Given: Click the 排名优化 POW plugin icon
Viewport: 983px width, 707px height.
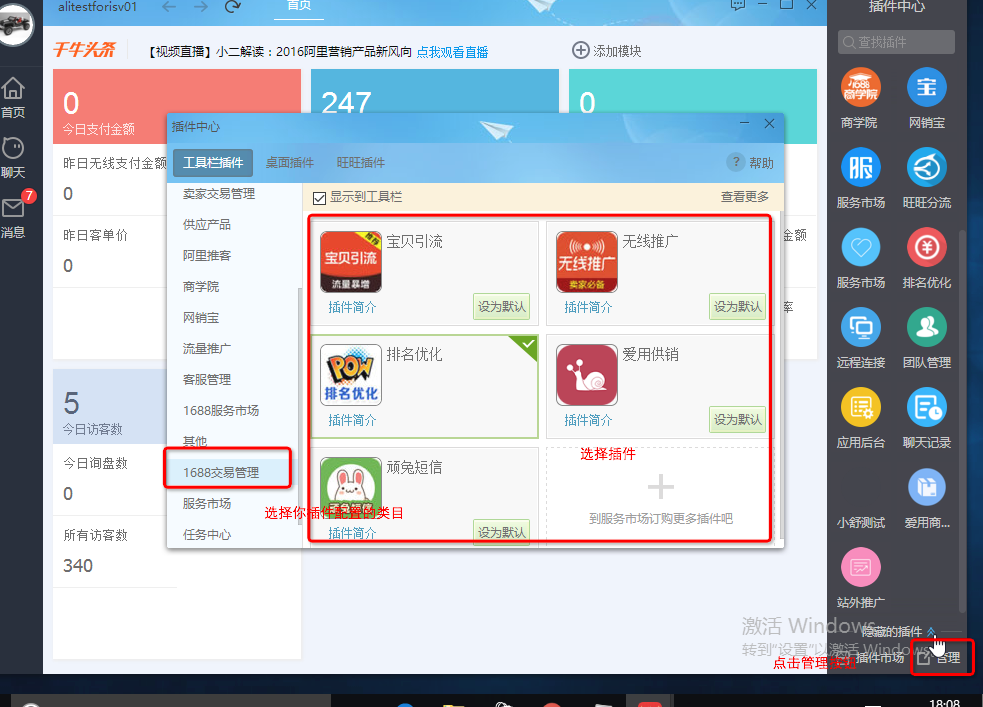Looking at the screenshot, I should click(x=350, y=375).
